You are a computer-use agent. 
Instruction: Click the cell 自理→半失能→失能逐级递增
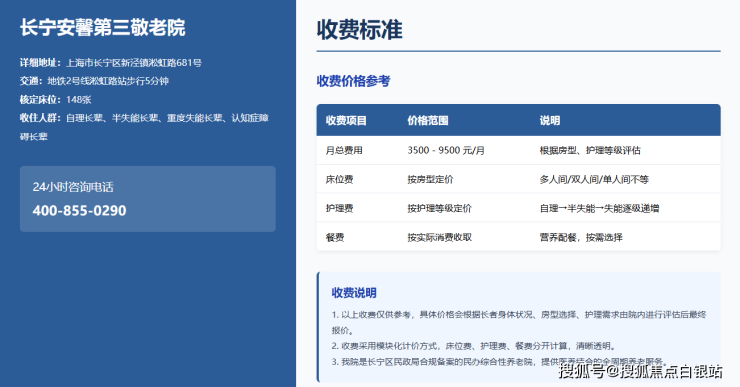tap(599, 208)
